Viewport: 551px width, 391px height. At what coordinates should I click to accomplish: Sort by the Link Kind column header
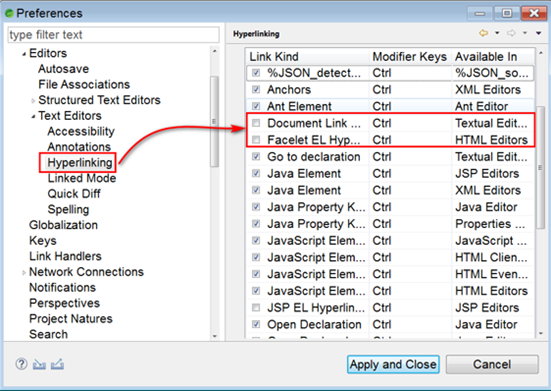tap(307, 57)
